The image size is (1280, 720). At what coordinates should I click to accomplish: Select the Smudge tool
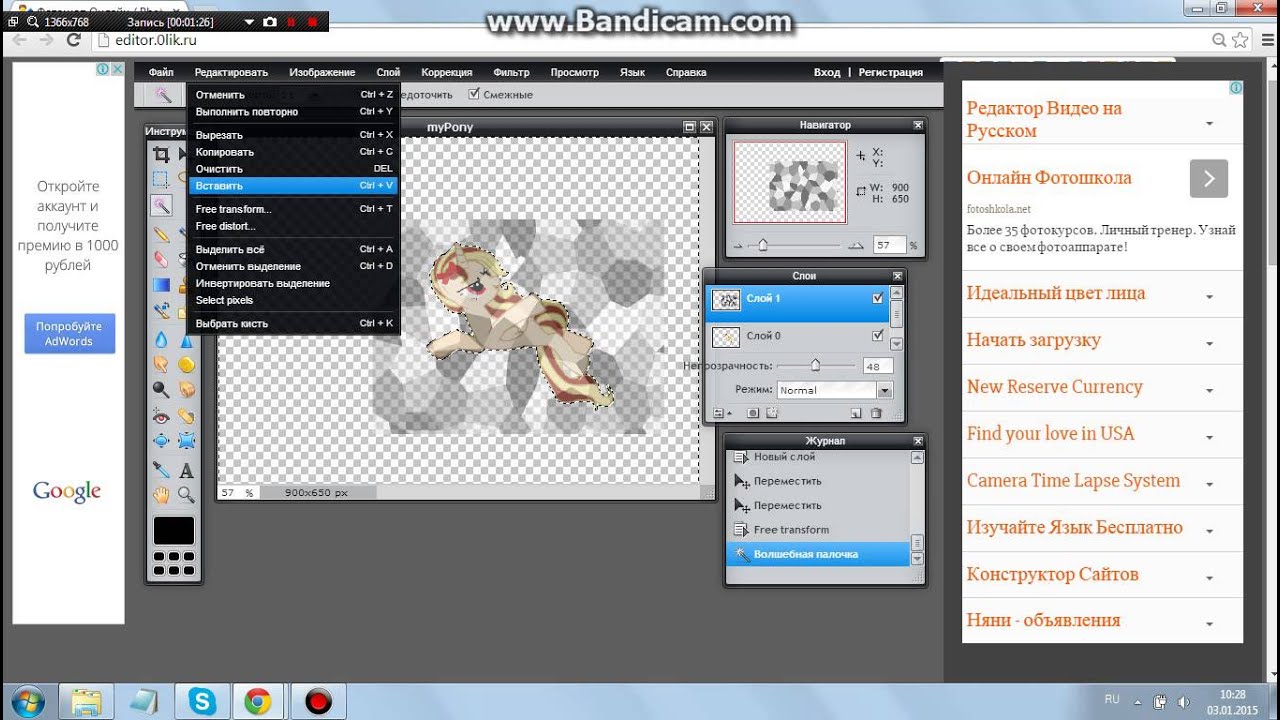[x=161, y=364]
